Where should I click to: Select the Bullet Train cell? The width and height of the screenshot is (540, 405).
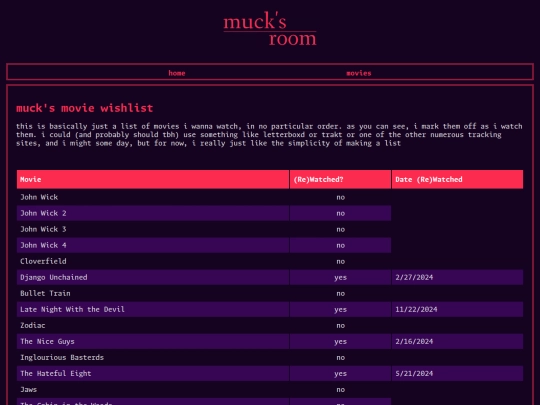pos(153,293)
